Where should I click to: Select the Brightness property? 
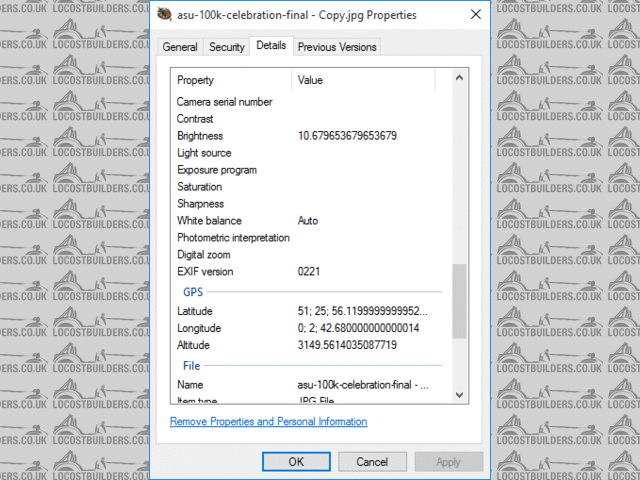pos(200,136)
